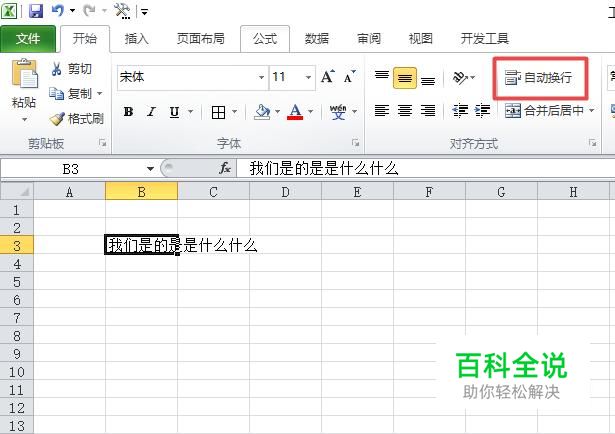Click the text orientation icon

pos(460,78)
